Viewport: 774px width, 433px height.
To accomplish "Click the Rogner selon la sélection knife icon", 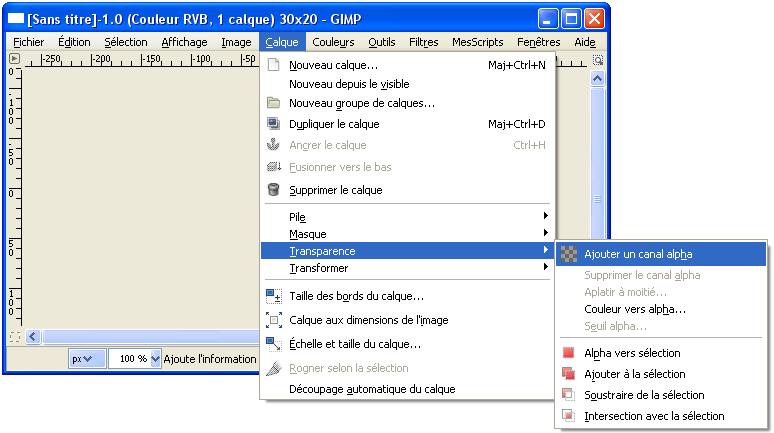I will (x=274, y=368).
